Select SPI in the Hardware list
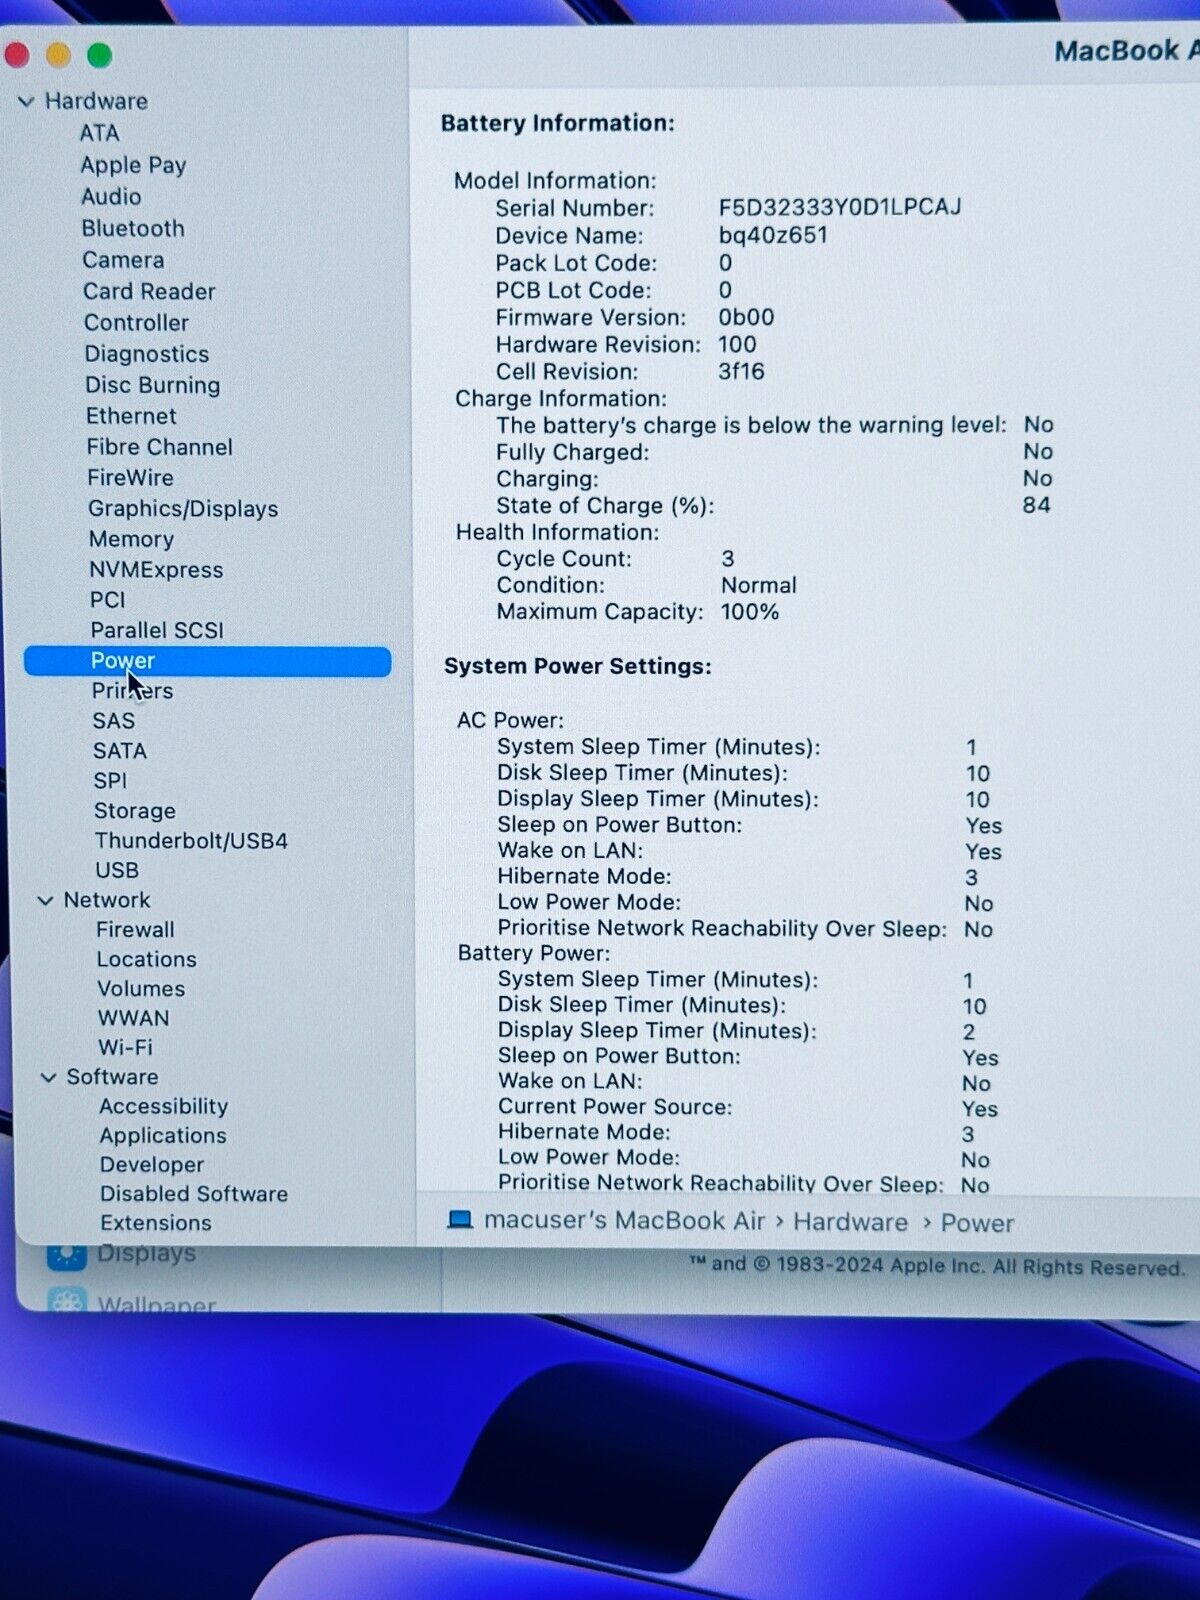1200x1600 pixels. tap(110, 781)
